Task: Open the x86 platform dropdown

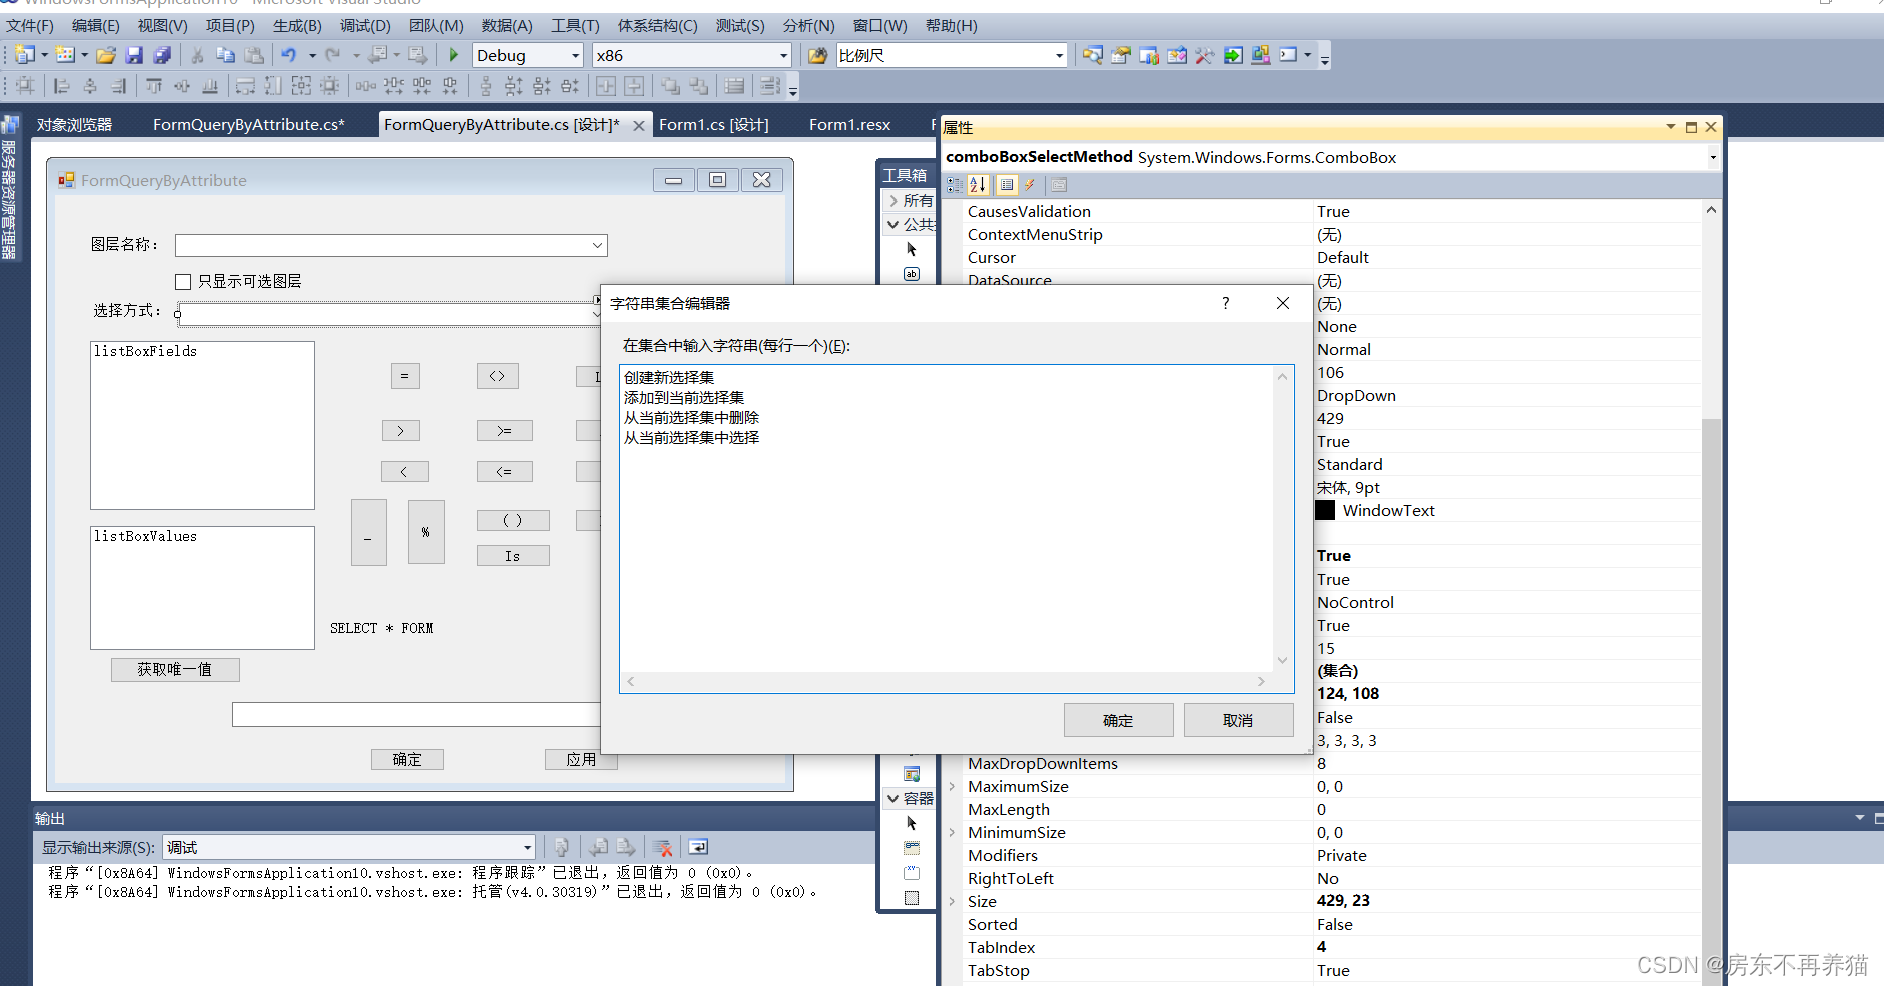Action: click(691, 55)
